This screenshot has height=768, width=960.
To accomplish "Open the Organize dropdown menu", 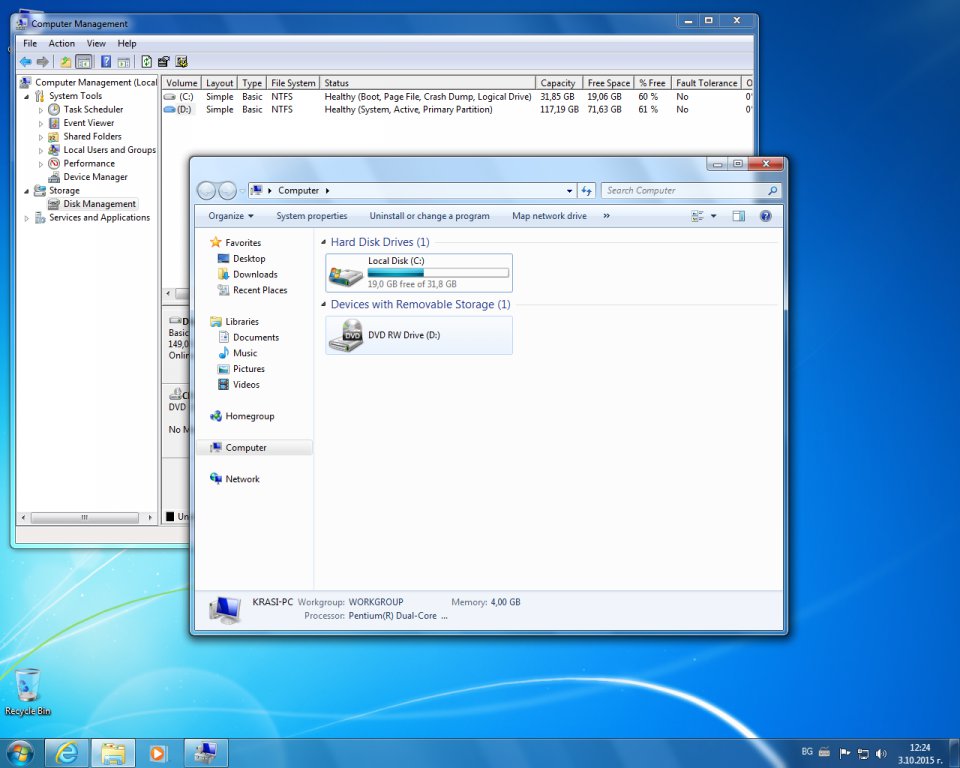I will click(231, 216).
